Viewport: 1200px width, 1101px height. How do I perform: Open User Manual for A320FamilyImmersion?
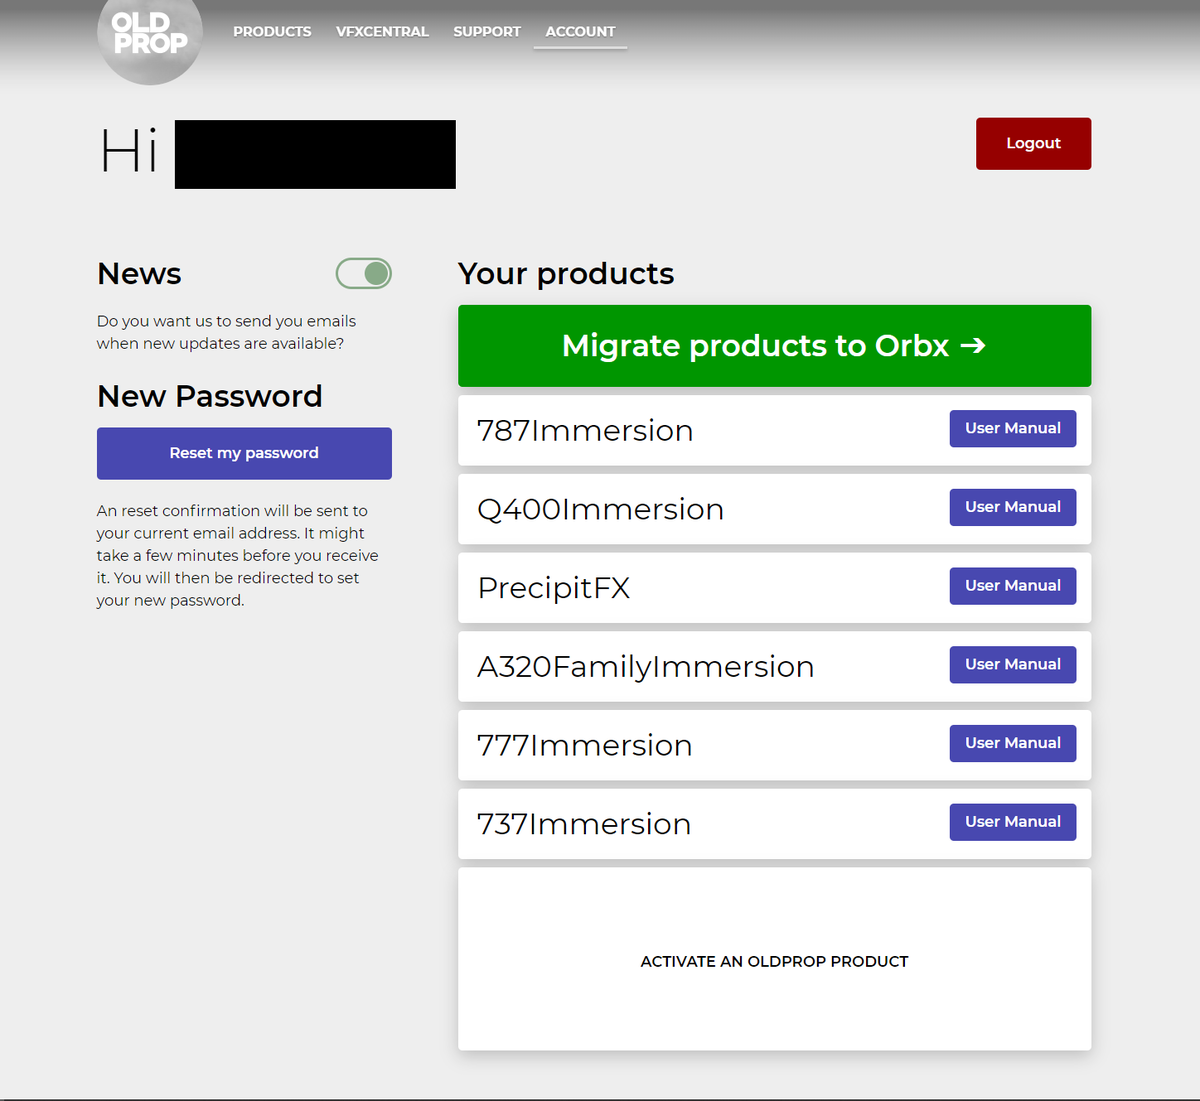(1012, 664)
